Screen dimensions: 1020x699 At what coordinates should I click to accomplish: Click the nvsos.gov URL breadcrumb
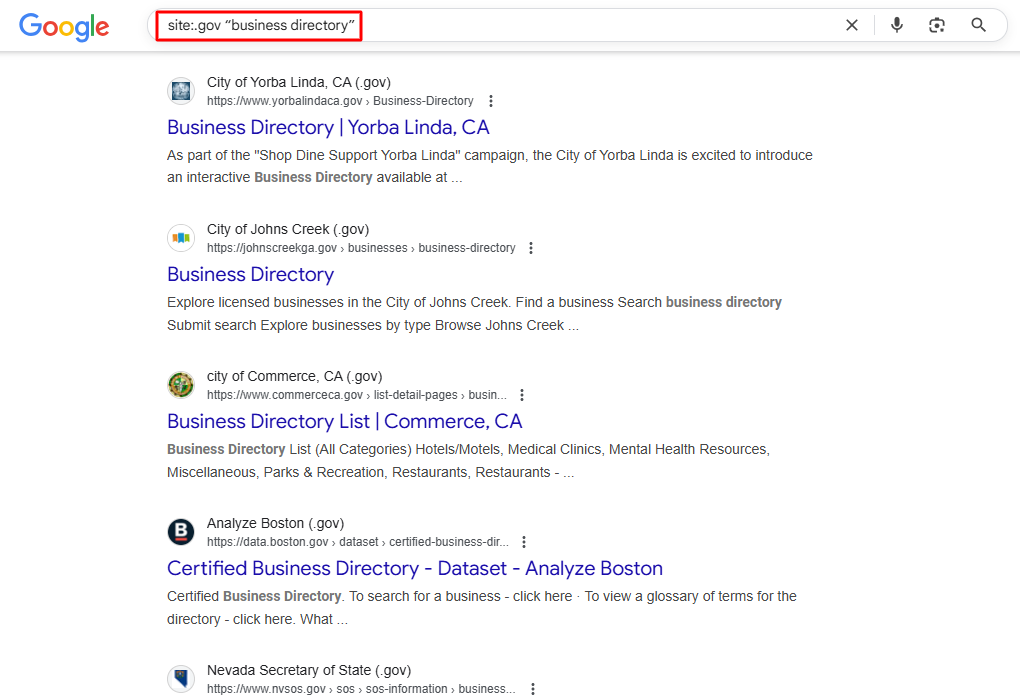tap(361, 689)
